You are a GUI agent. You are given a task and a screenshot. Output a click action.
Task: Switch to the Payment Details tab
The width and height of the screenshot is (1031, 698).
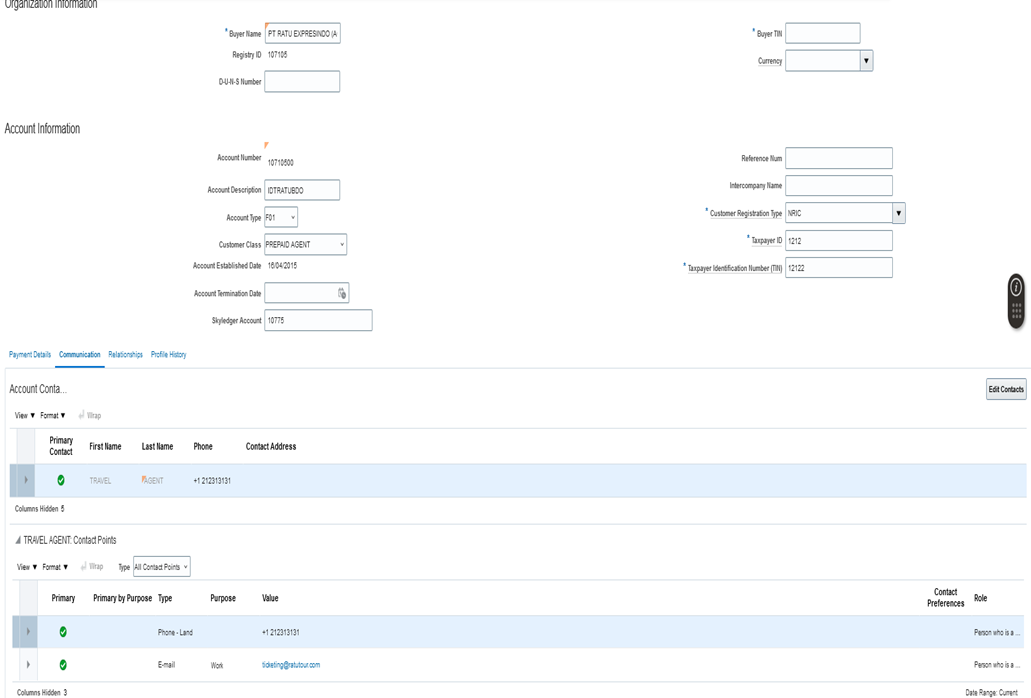point(30,354)
